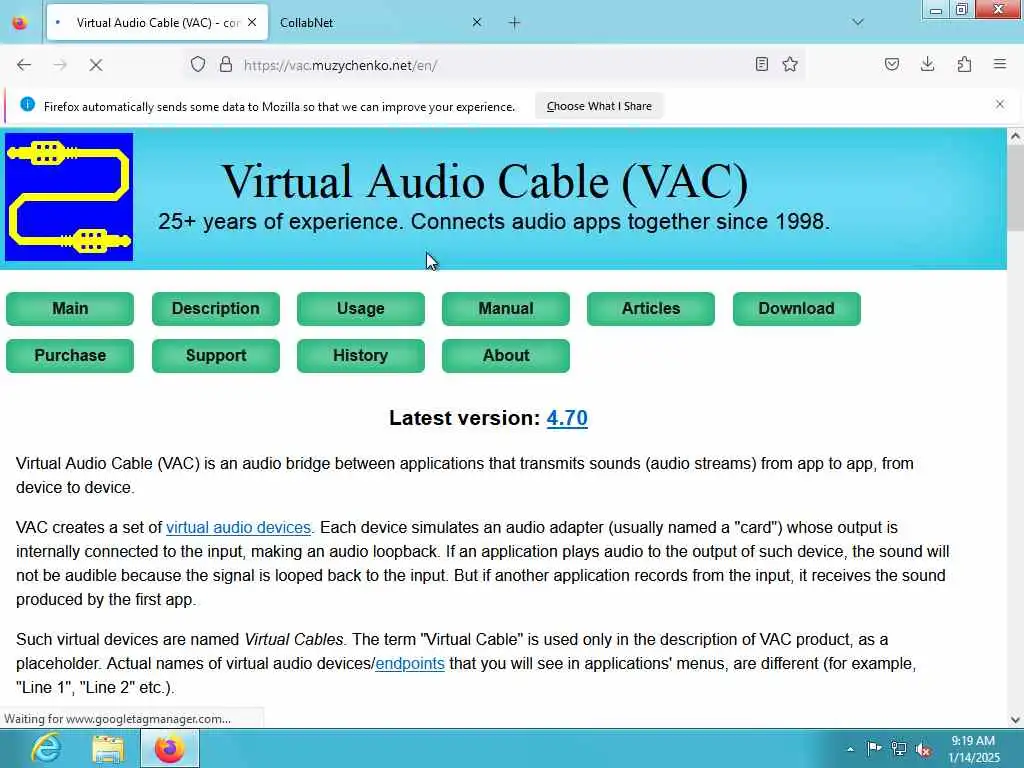Open the Manual page
This screenshot has height=768, width=1024.
505,308
